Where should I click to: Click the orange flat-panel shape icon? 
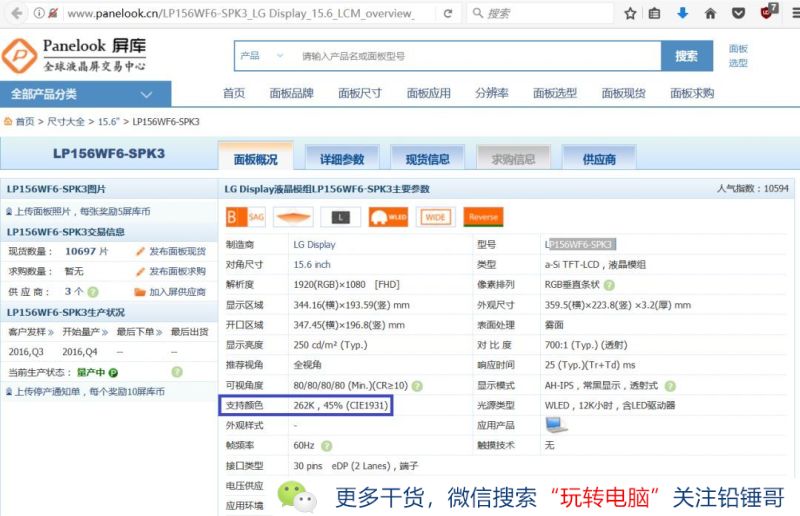click(x=293, y=217)
